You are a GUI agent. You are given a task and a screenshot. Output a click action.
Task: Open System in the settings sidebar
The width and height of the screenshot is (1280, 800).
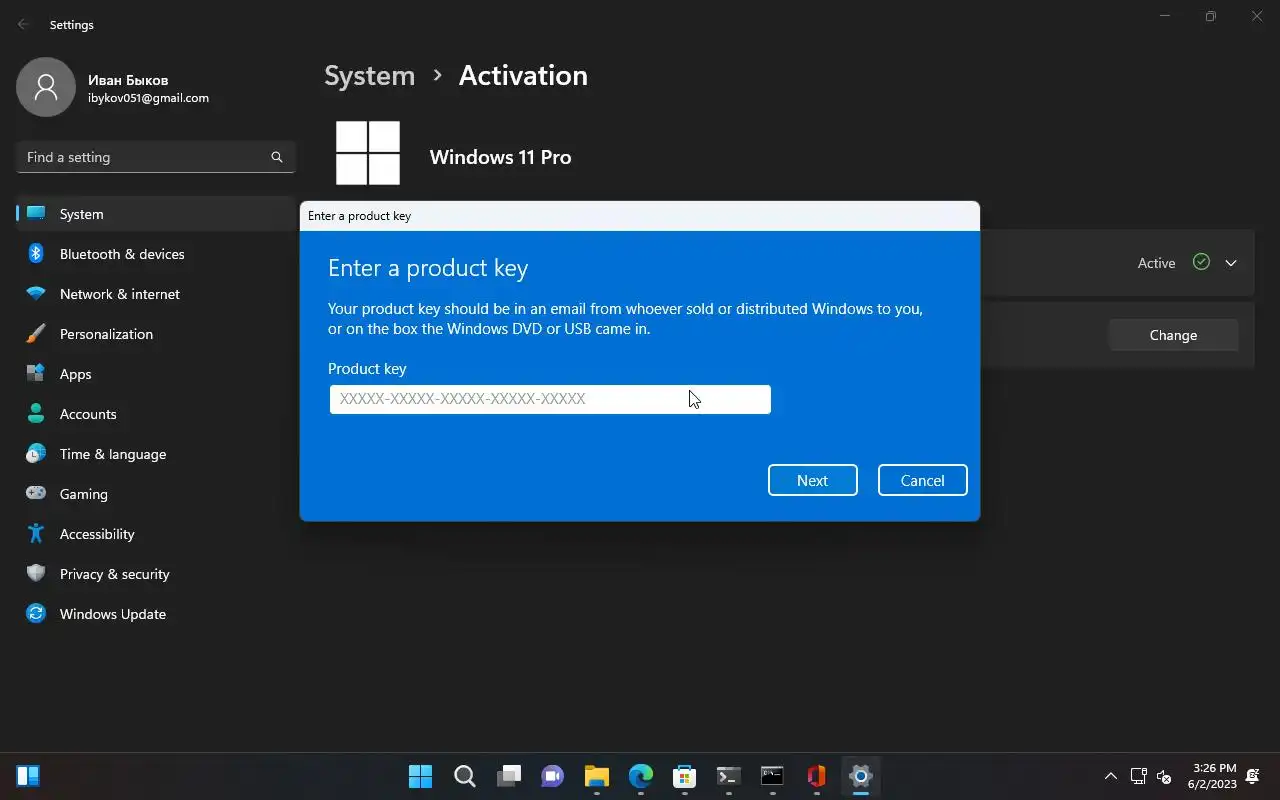click(x=156, y=214)
